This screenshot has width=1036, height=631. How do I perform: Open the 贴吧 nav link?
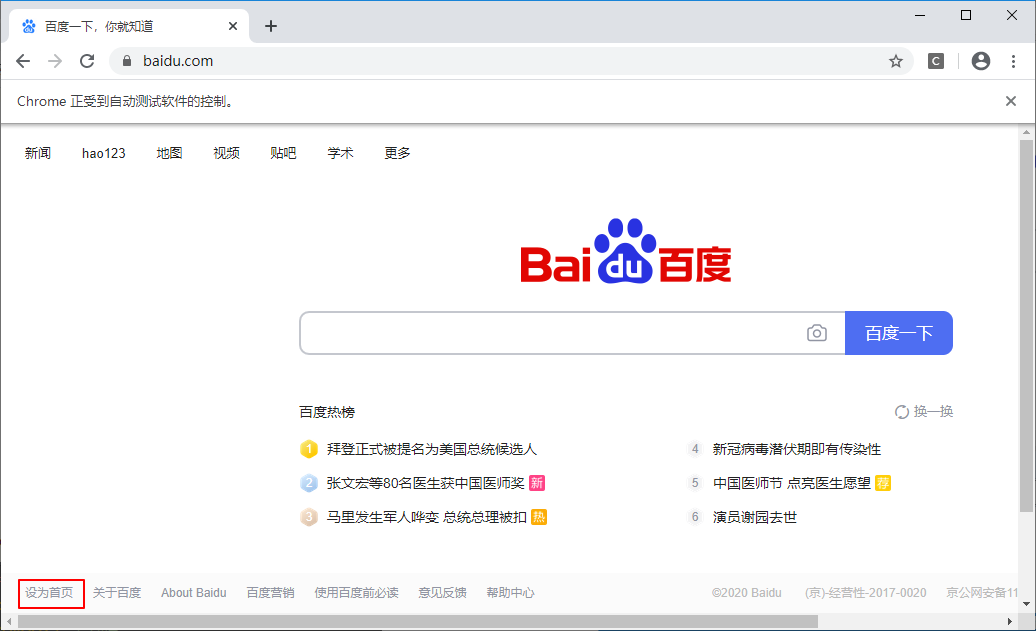click(283, 153)
